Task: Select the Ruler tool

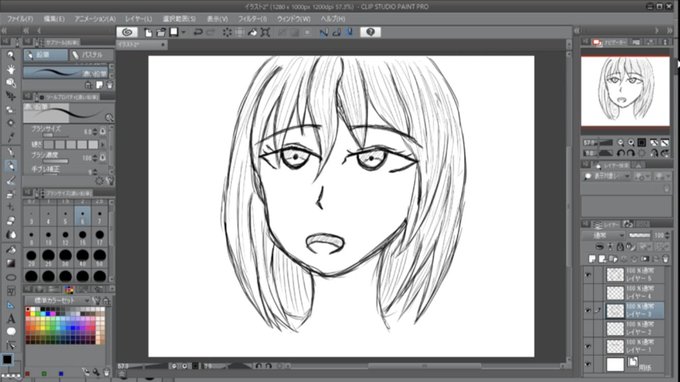Action: 11,305
